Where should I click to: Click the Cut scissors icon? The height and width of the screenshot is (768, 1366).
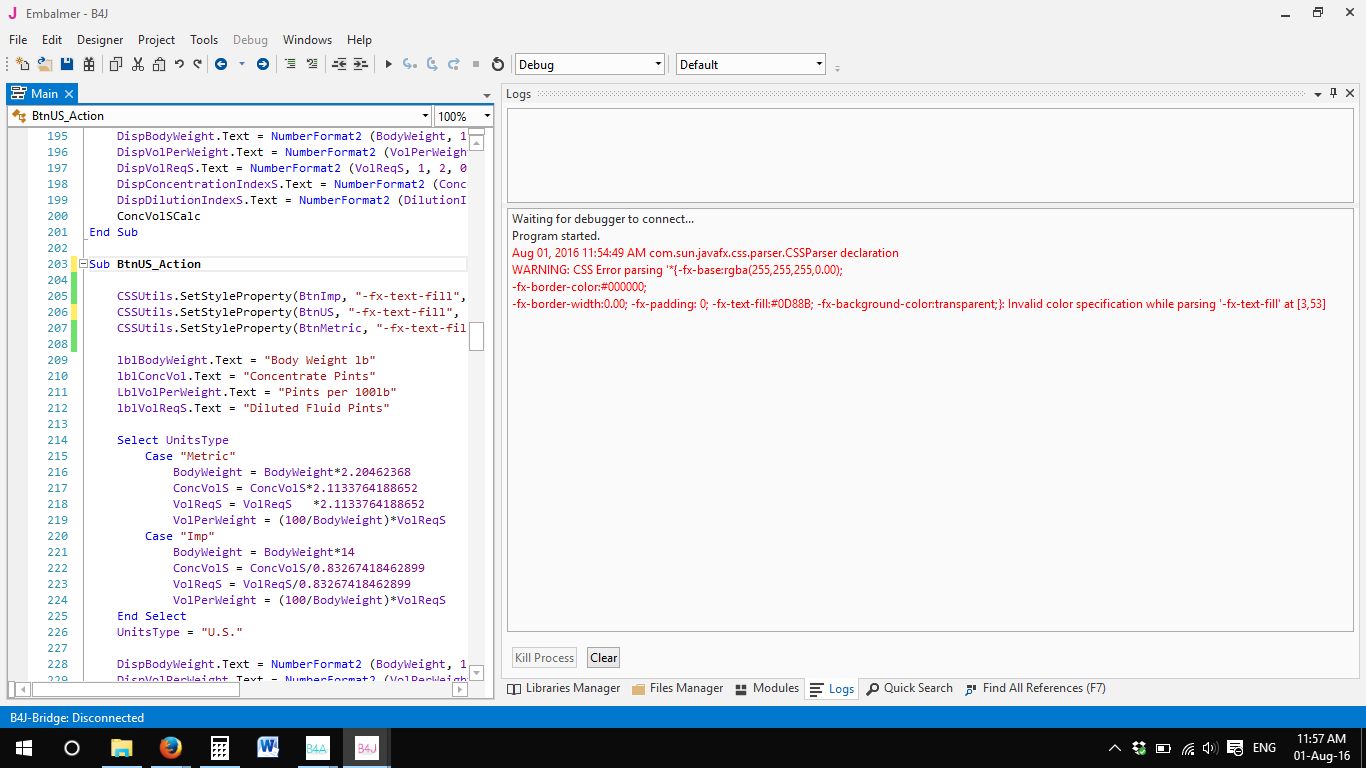(137, 64)
